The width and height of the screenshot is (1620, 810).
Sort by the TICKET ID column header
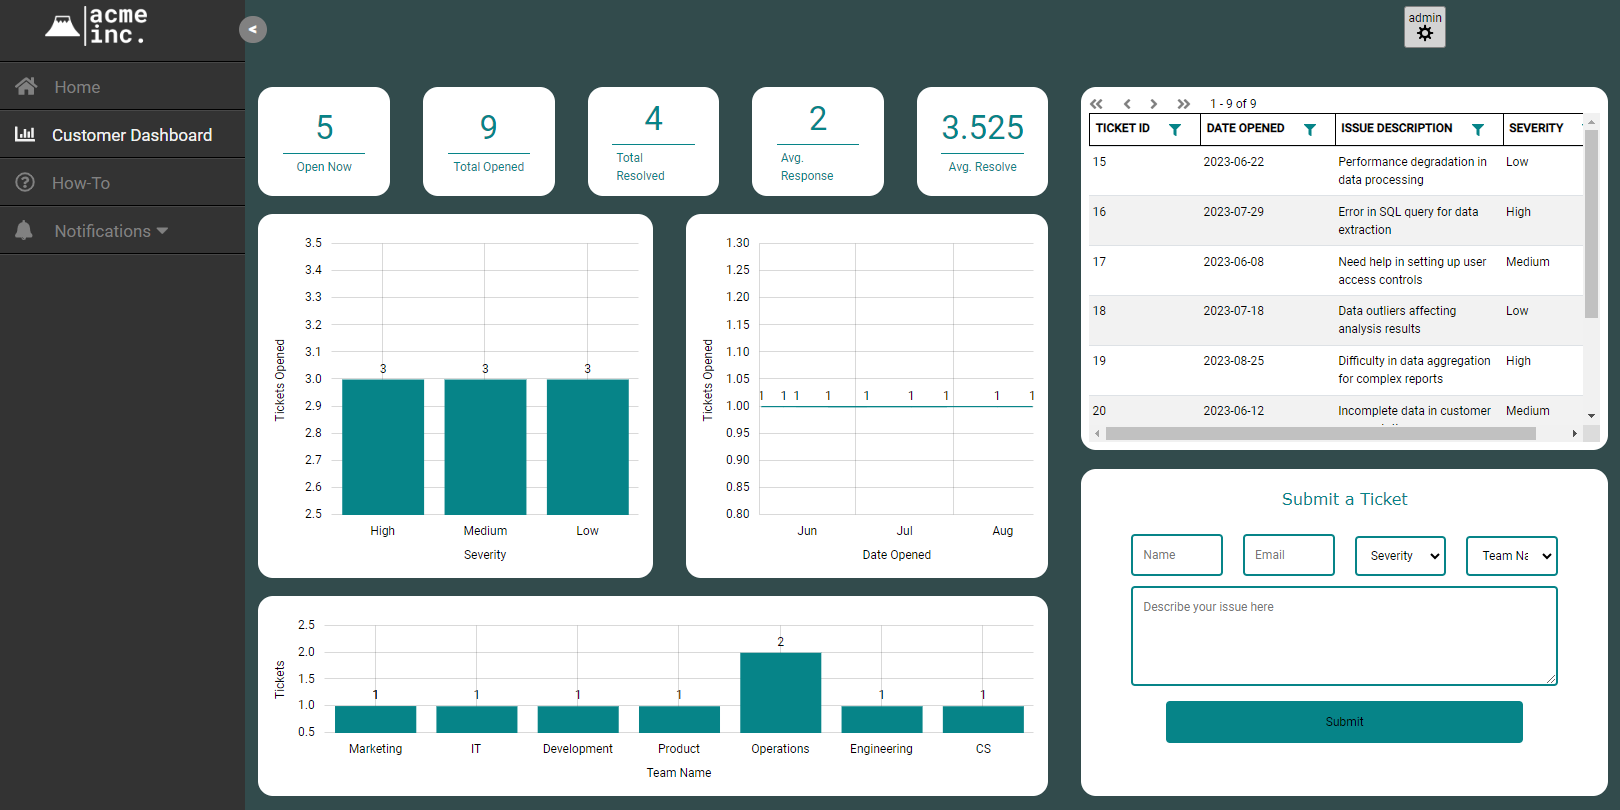(x=1123, y=128)
